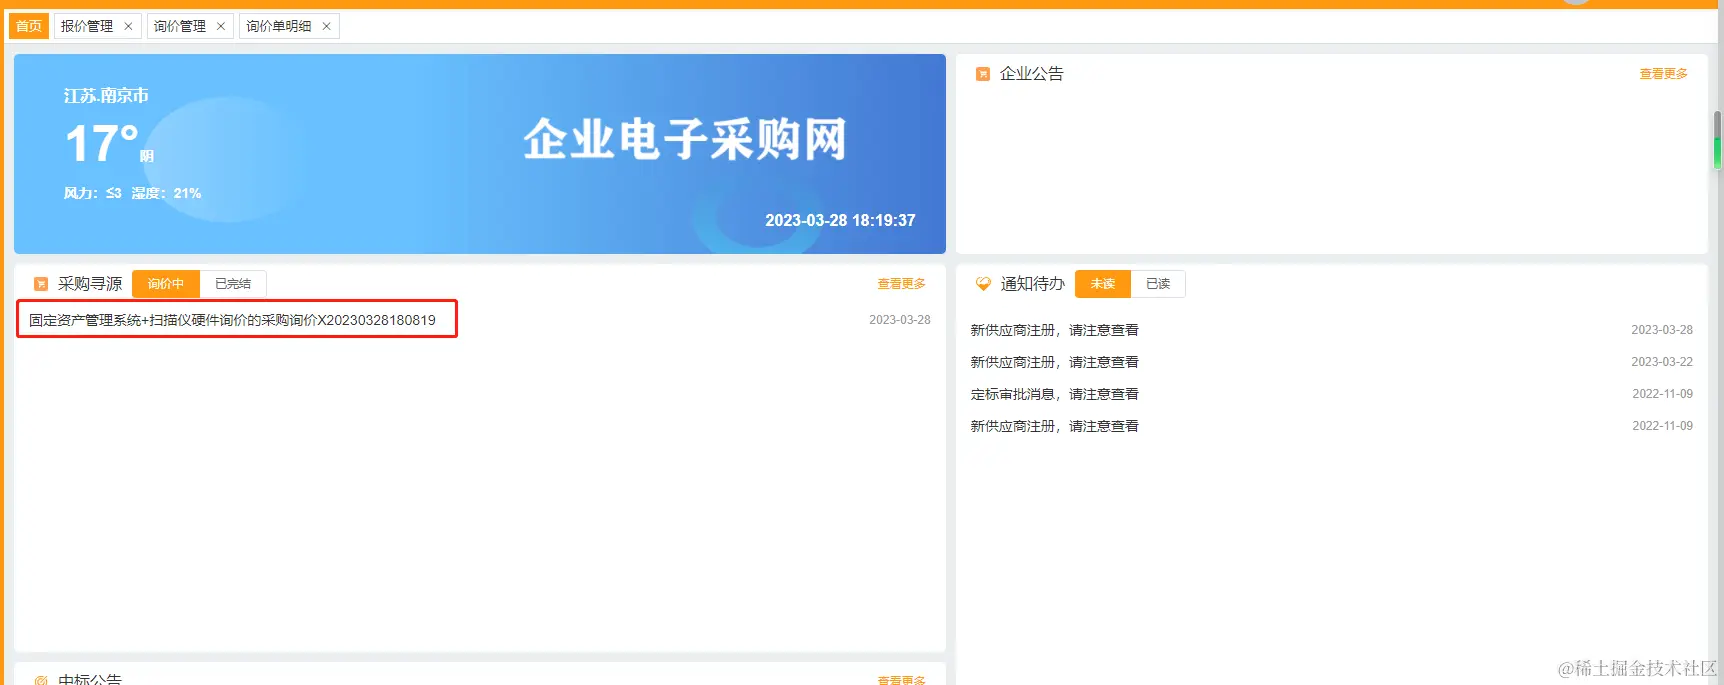Switch to the 首页 tab
Viewport: 1724px width, 685px height.
click(28, 26)
